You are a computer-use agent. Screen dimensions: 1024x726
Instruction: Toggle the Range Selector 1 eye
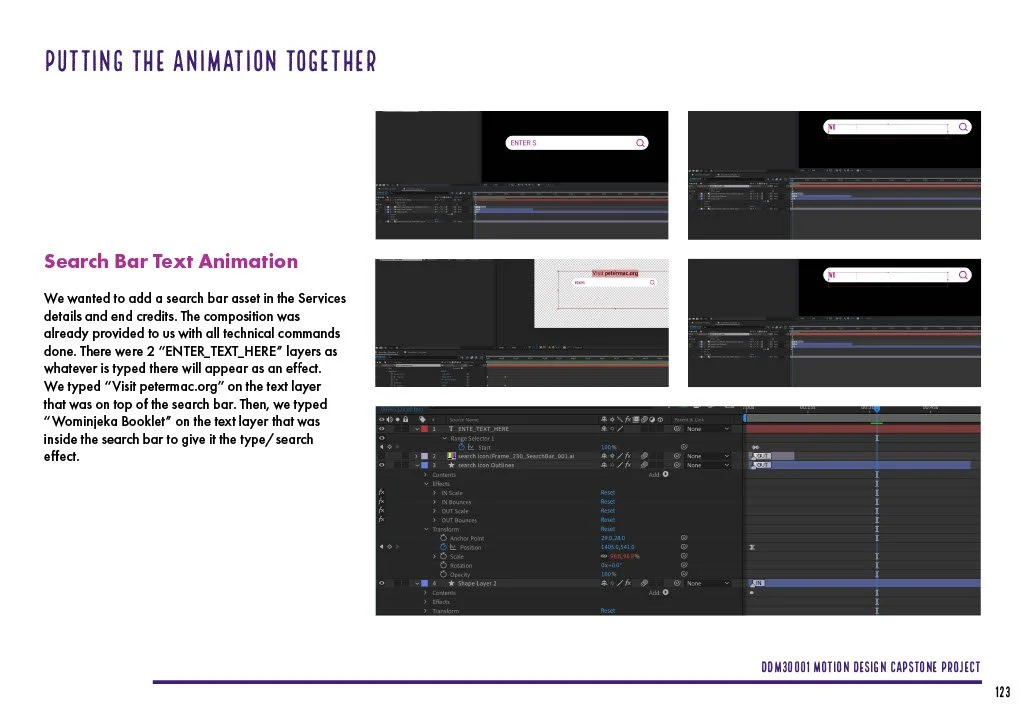point(381,438)
